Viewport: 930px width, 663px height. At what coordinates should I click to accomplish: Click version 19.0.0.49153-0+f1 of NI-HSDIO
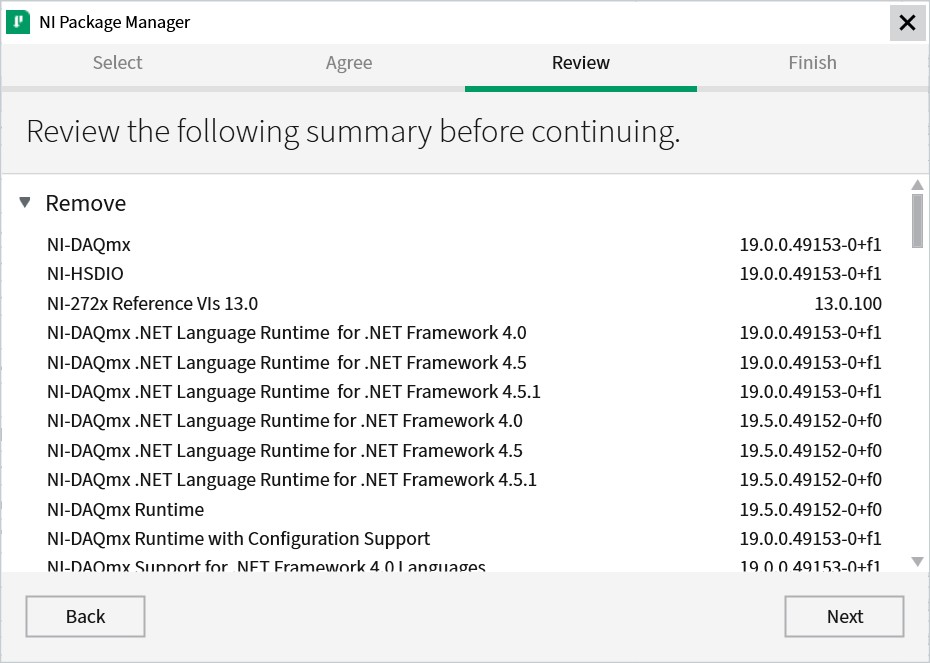[x=810, y=274]
